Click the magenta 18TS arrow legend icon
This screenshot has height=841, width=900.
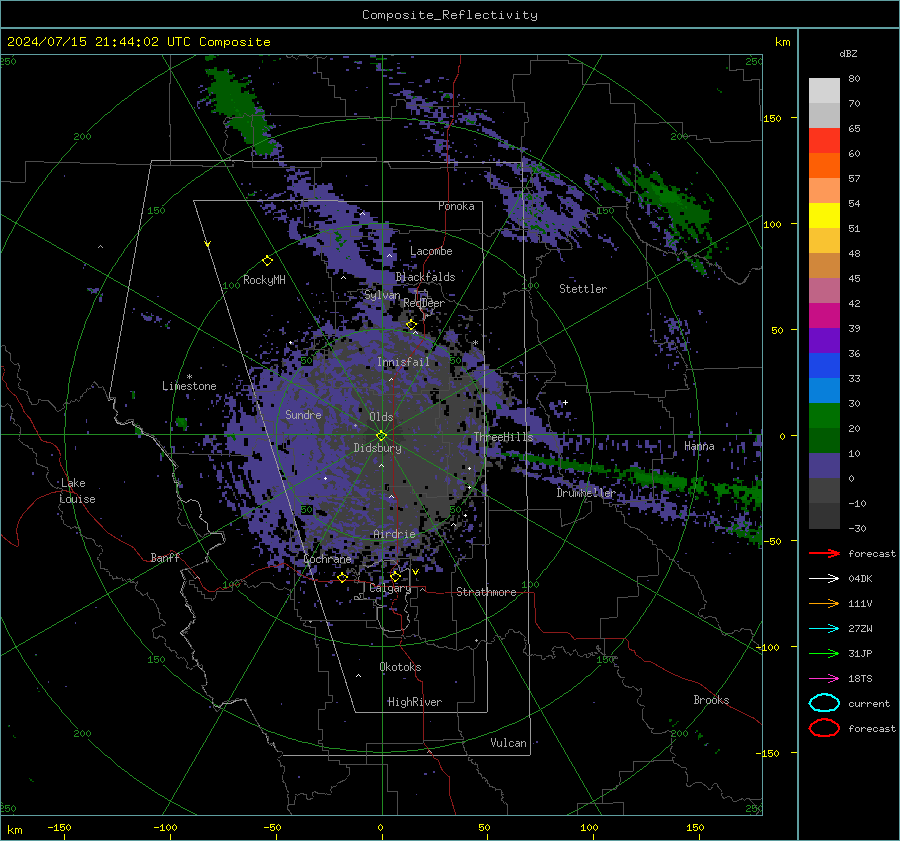(824, 679)
